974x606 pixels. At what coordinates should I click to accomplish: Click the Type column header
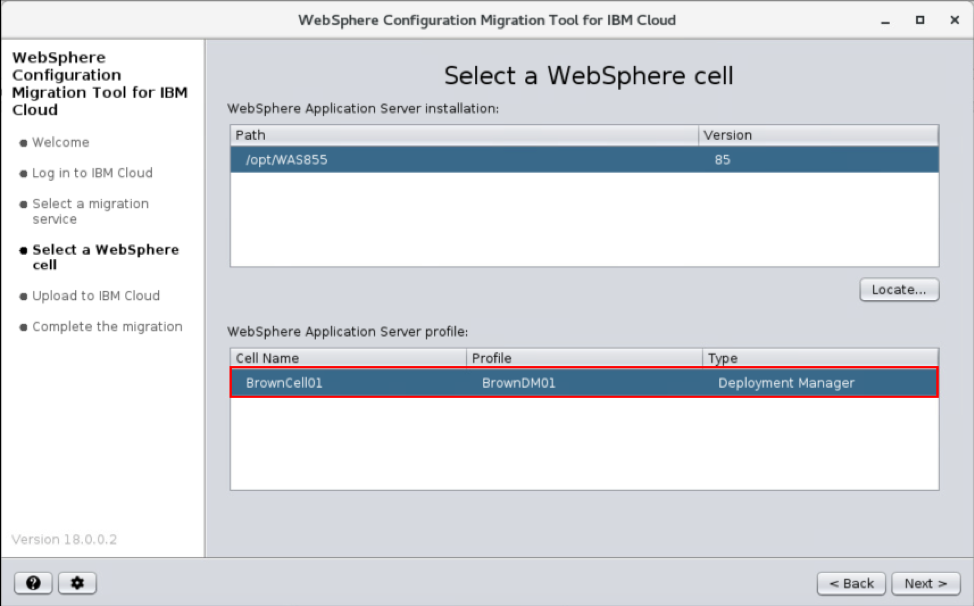(820, 358)
